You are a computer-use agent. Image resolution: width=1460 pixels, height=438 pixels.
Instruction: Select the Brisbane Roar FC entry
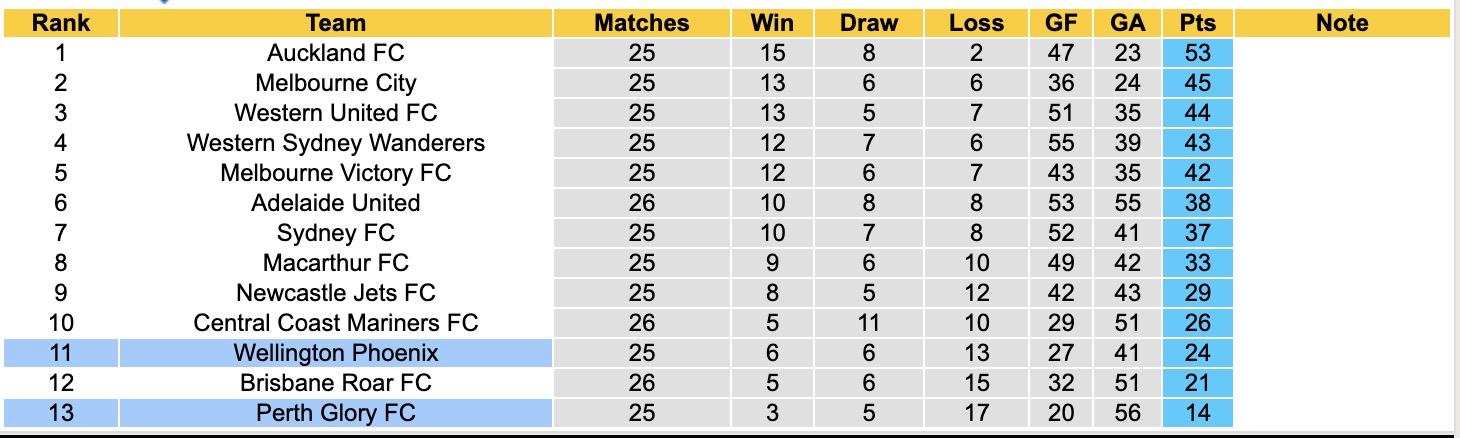click(336, 383)
